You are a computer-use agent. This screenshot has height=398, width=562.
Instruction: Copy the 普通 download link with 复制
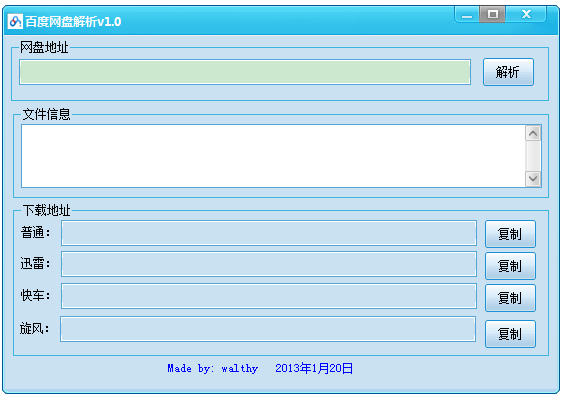tap(510, 234)
